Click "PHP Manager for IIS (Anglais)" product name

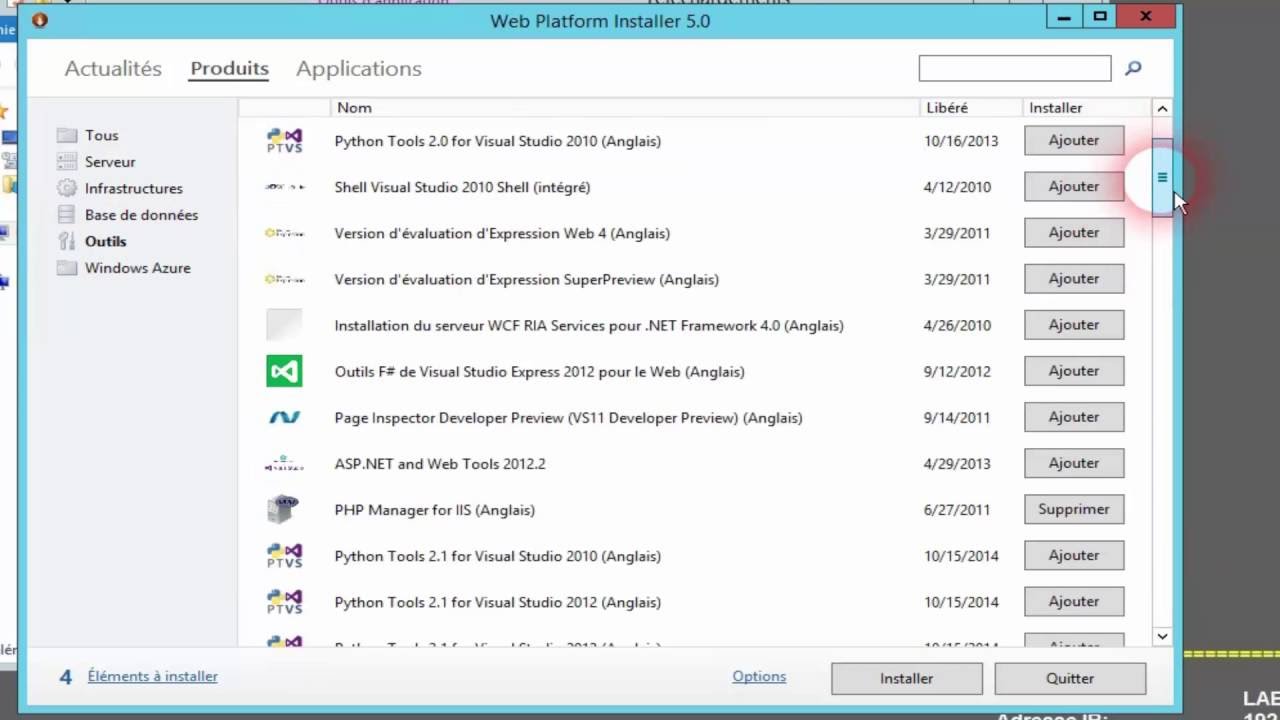[x=434, y=510]
